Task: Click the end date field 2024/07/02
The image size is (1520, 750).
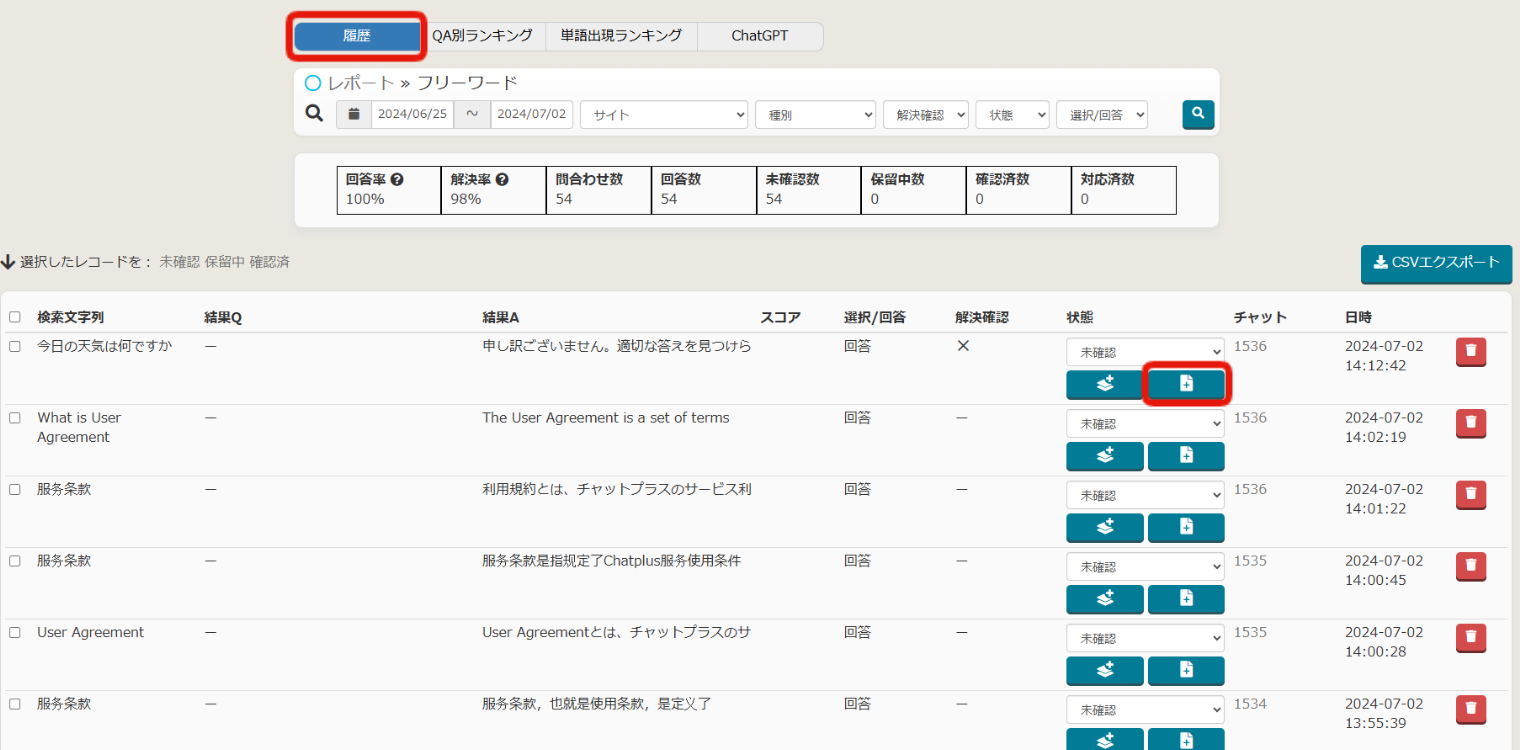Action: coord(531,114)
